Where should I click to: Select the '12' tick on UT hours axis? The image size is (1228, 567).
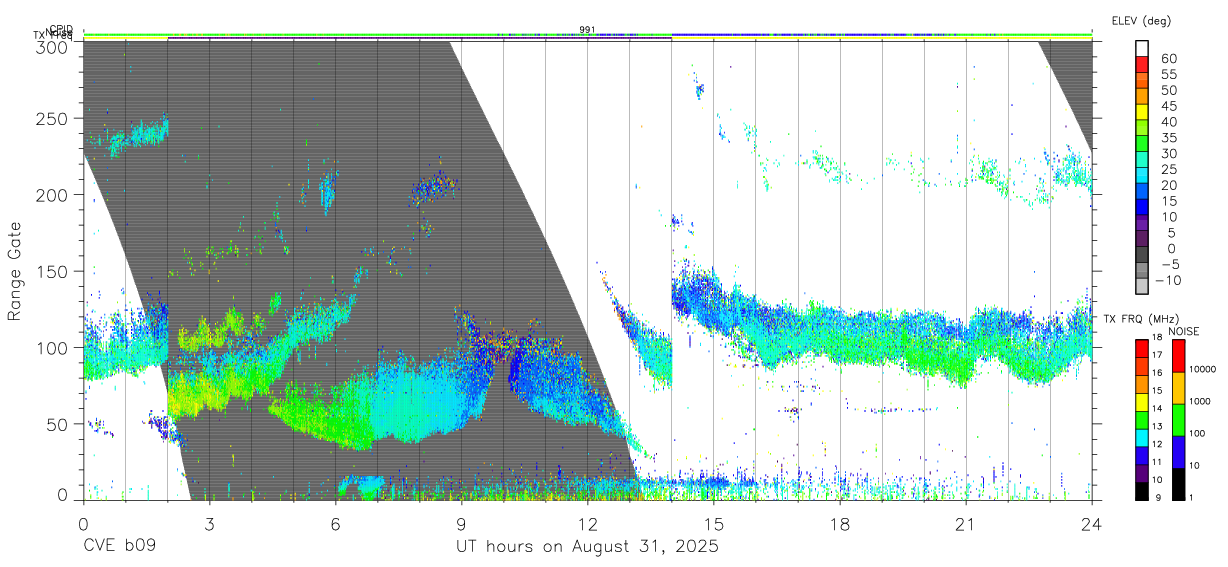pyautogui.click(x=587, y=523)
